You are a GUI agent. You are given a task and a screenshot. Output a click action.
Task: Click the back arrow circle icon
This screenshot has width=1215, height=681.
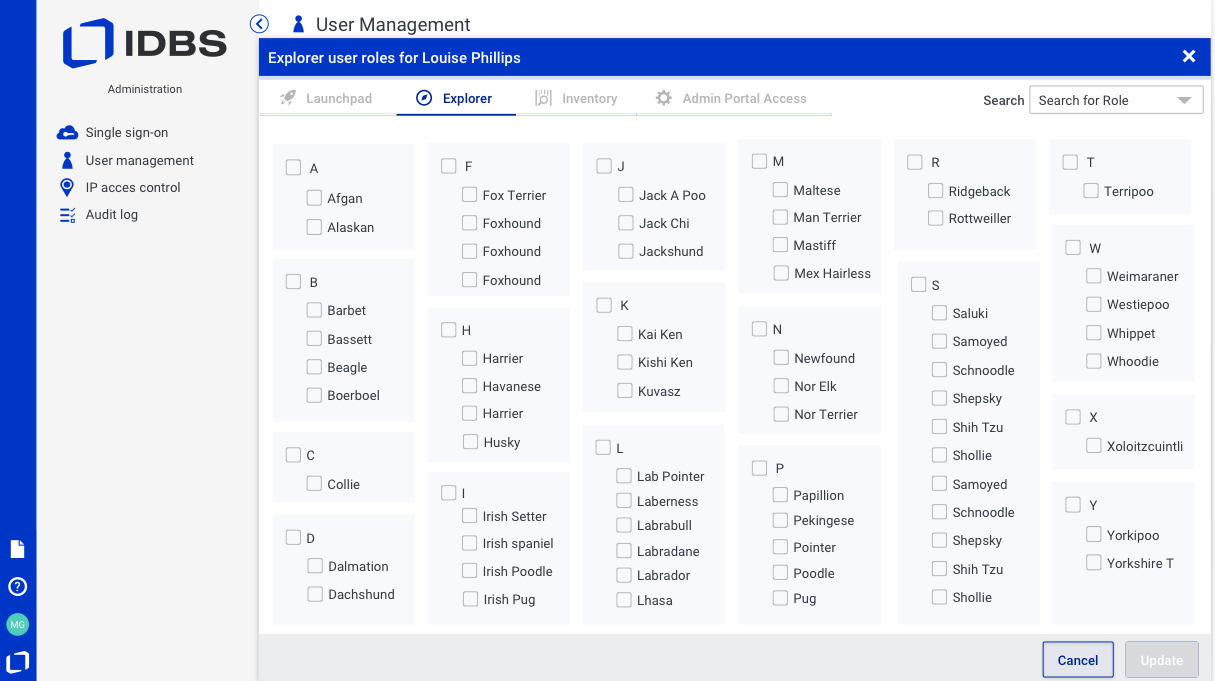(260, 24)
